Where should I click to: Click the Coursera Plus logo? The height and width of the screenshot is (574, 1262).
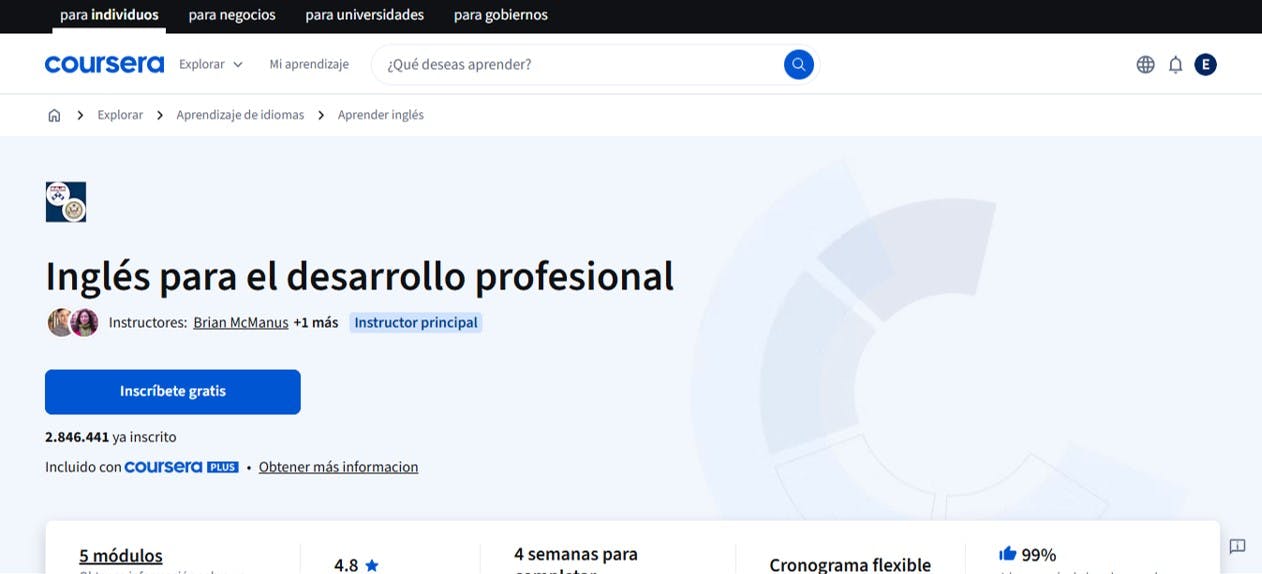181,467
